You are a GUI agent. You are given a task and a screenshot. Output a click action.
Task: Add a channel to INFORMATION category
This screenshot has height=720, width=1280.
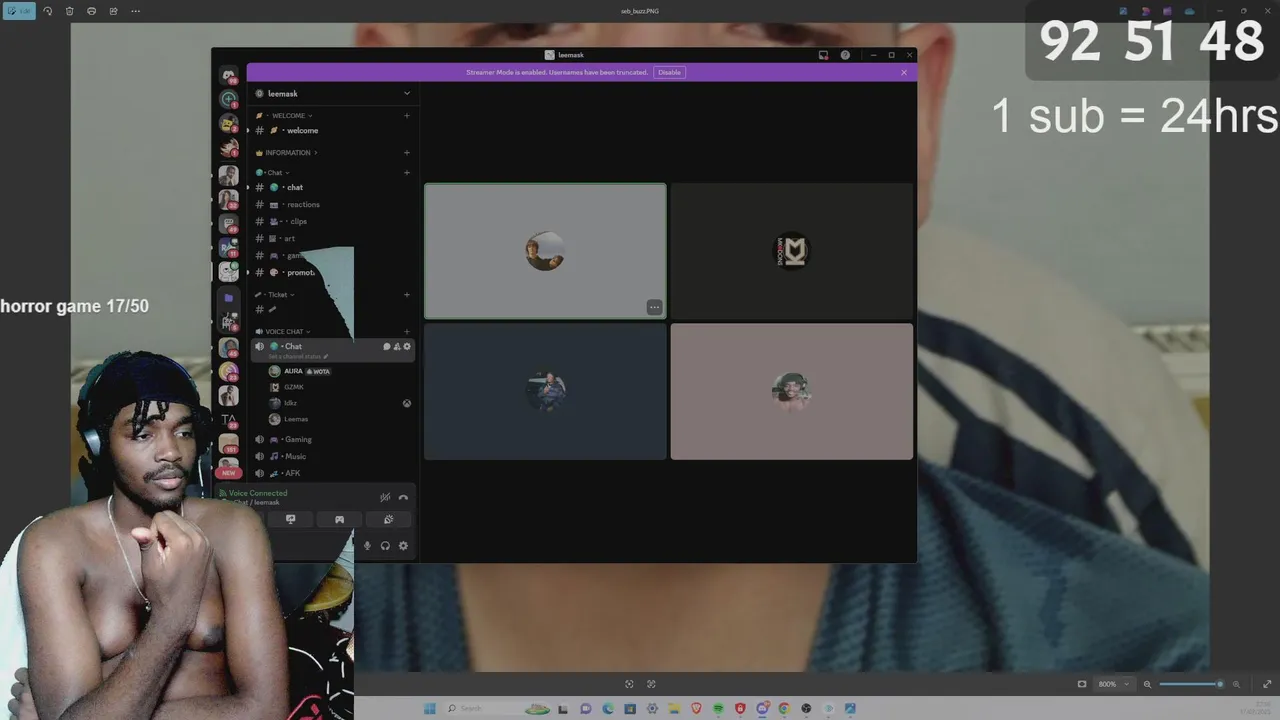(x=406, y=153)
